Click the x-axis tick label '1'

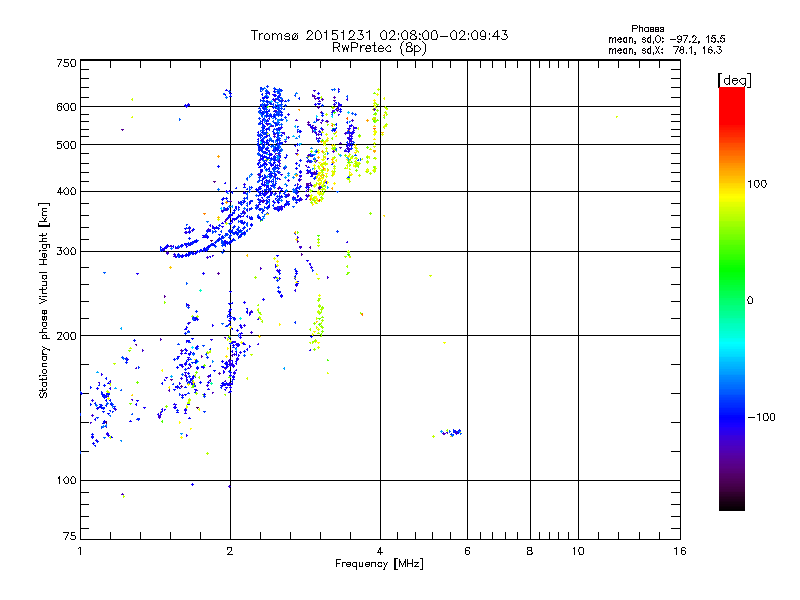point(80,551)
